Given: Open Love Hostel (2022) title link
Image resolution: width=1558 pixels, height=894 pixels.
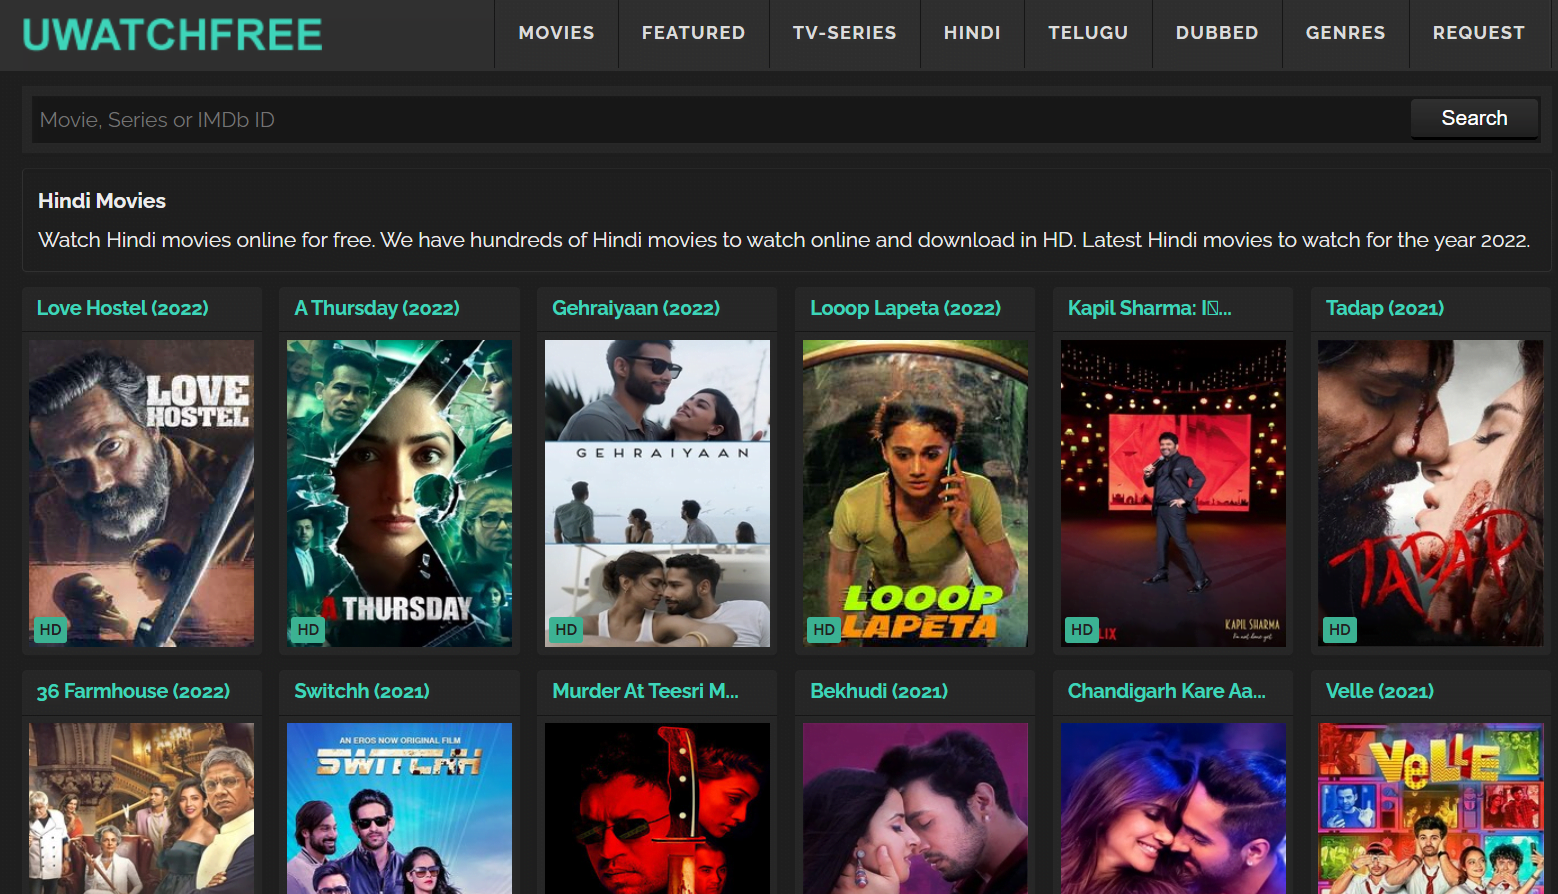Looking at the screenshot, I should point(123,308).
